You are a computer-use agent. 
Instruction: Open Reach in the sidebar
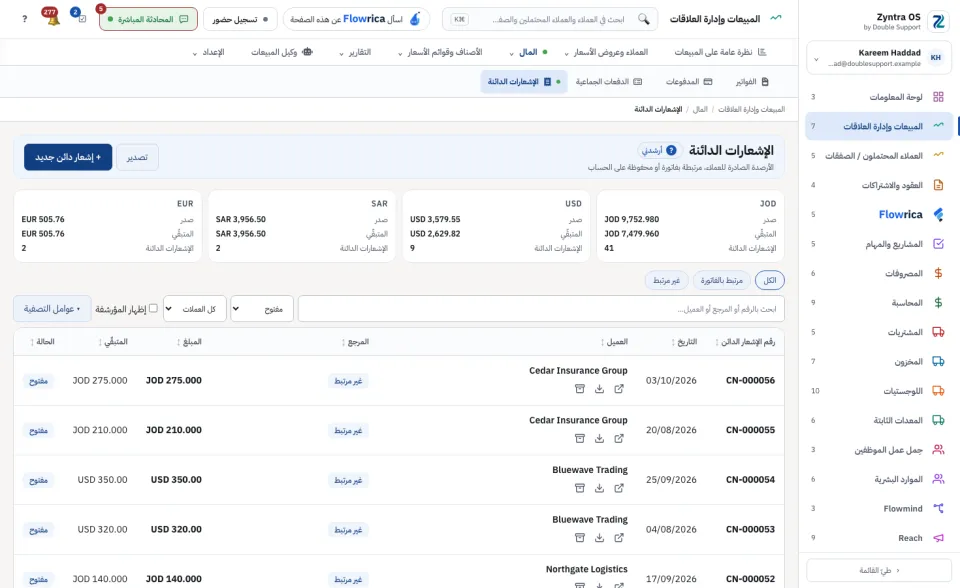point(879,538)
